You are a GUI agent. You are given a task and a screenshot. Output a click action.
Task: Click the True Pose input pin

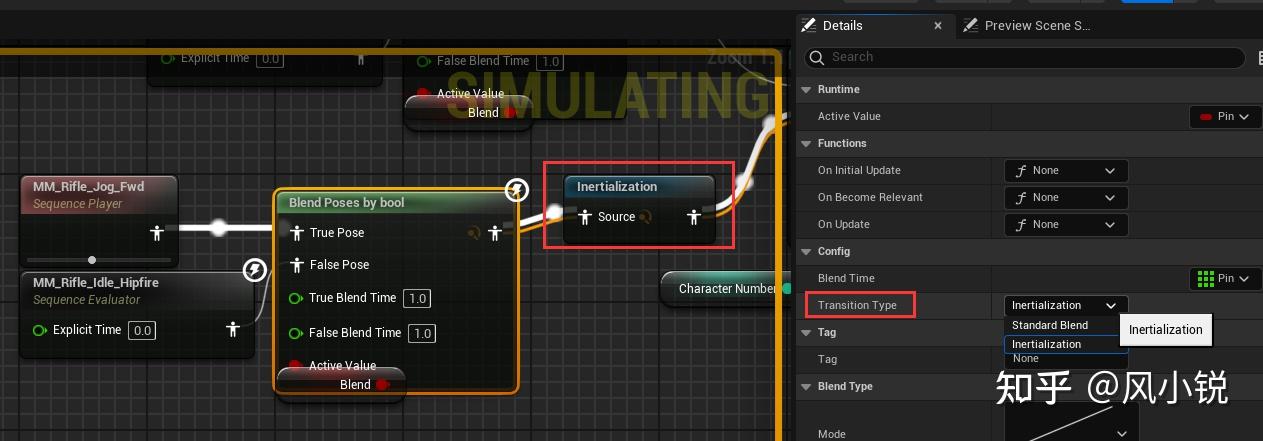pos(296,233)
